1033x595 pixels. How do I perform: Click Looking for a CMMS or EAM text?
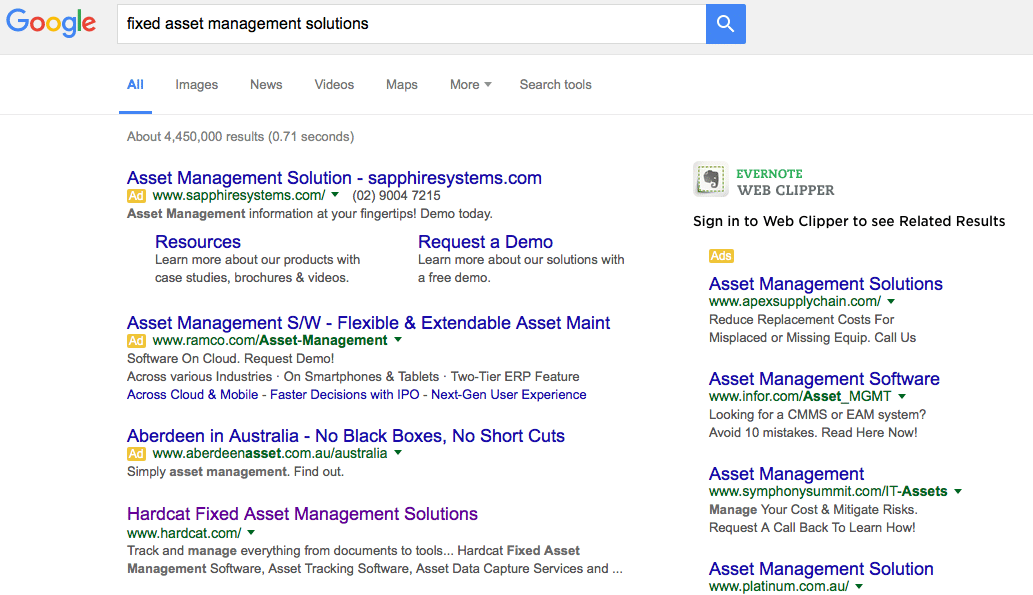click(x=818, y=414)
